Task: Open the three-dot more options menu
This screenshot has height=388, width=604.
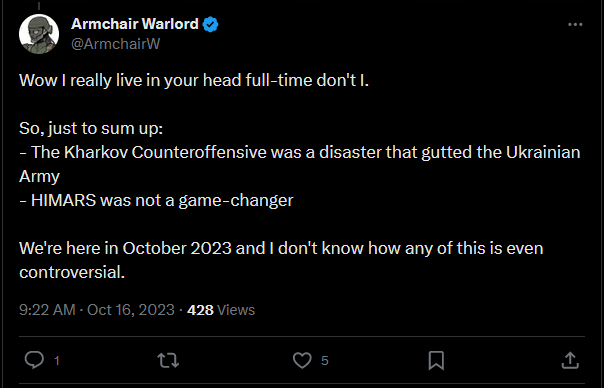Action: click(575, 24)
